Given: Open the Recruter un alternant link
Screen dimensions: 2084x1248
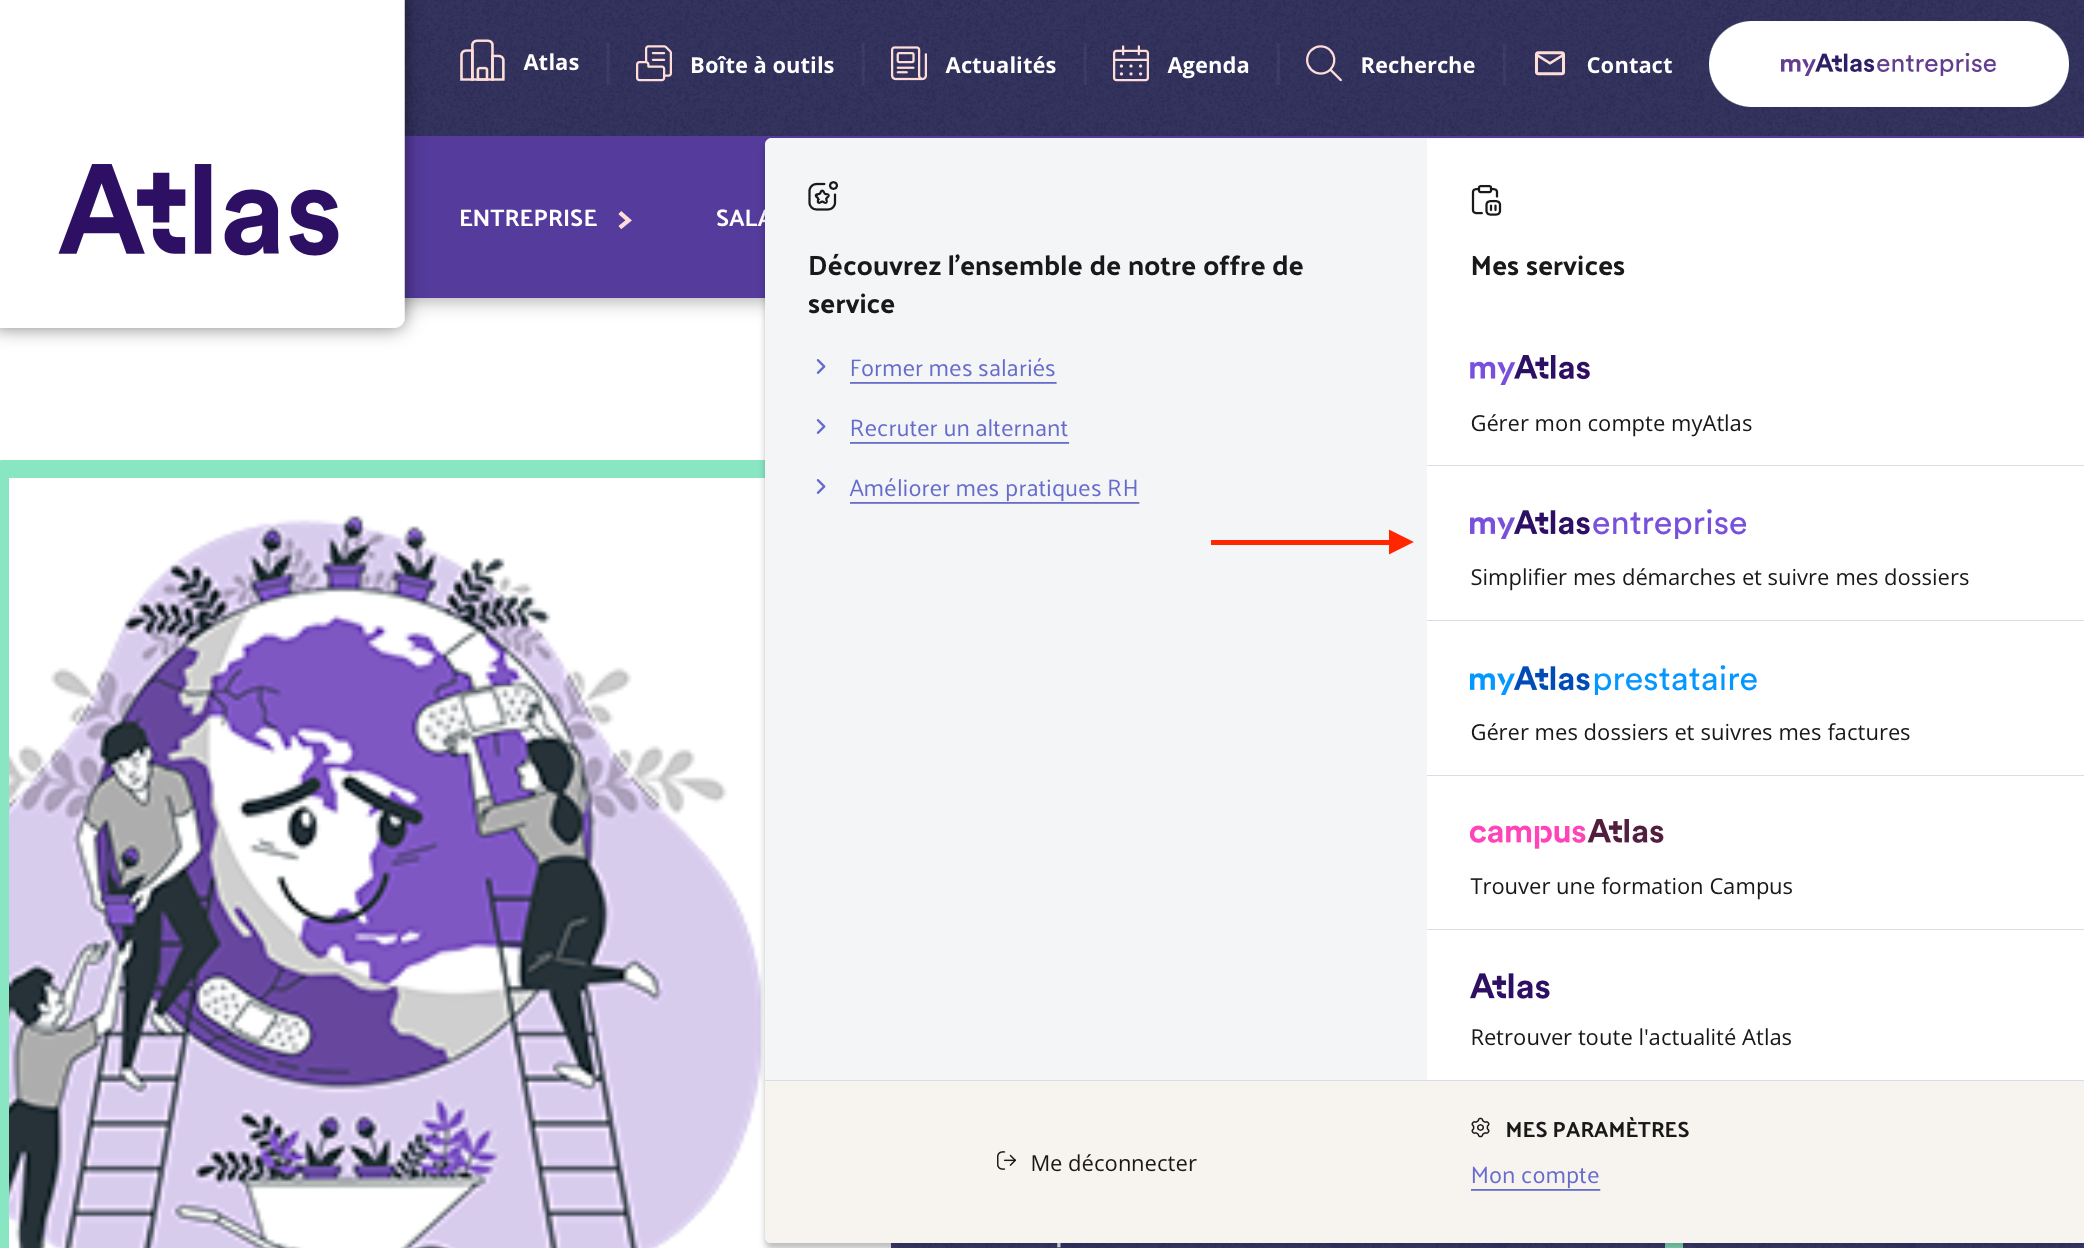Looking at the screenshot, I should point(959,428).
